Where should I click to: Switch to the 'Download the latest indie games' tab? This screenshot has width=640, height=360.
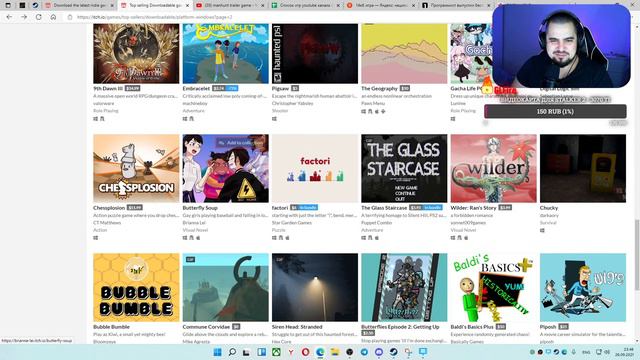[x=77, y=5]
